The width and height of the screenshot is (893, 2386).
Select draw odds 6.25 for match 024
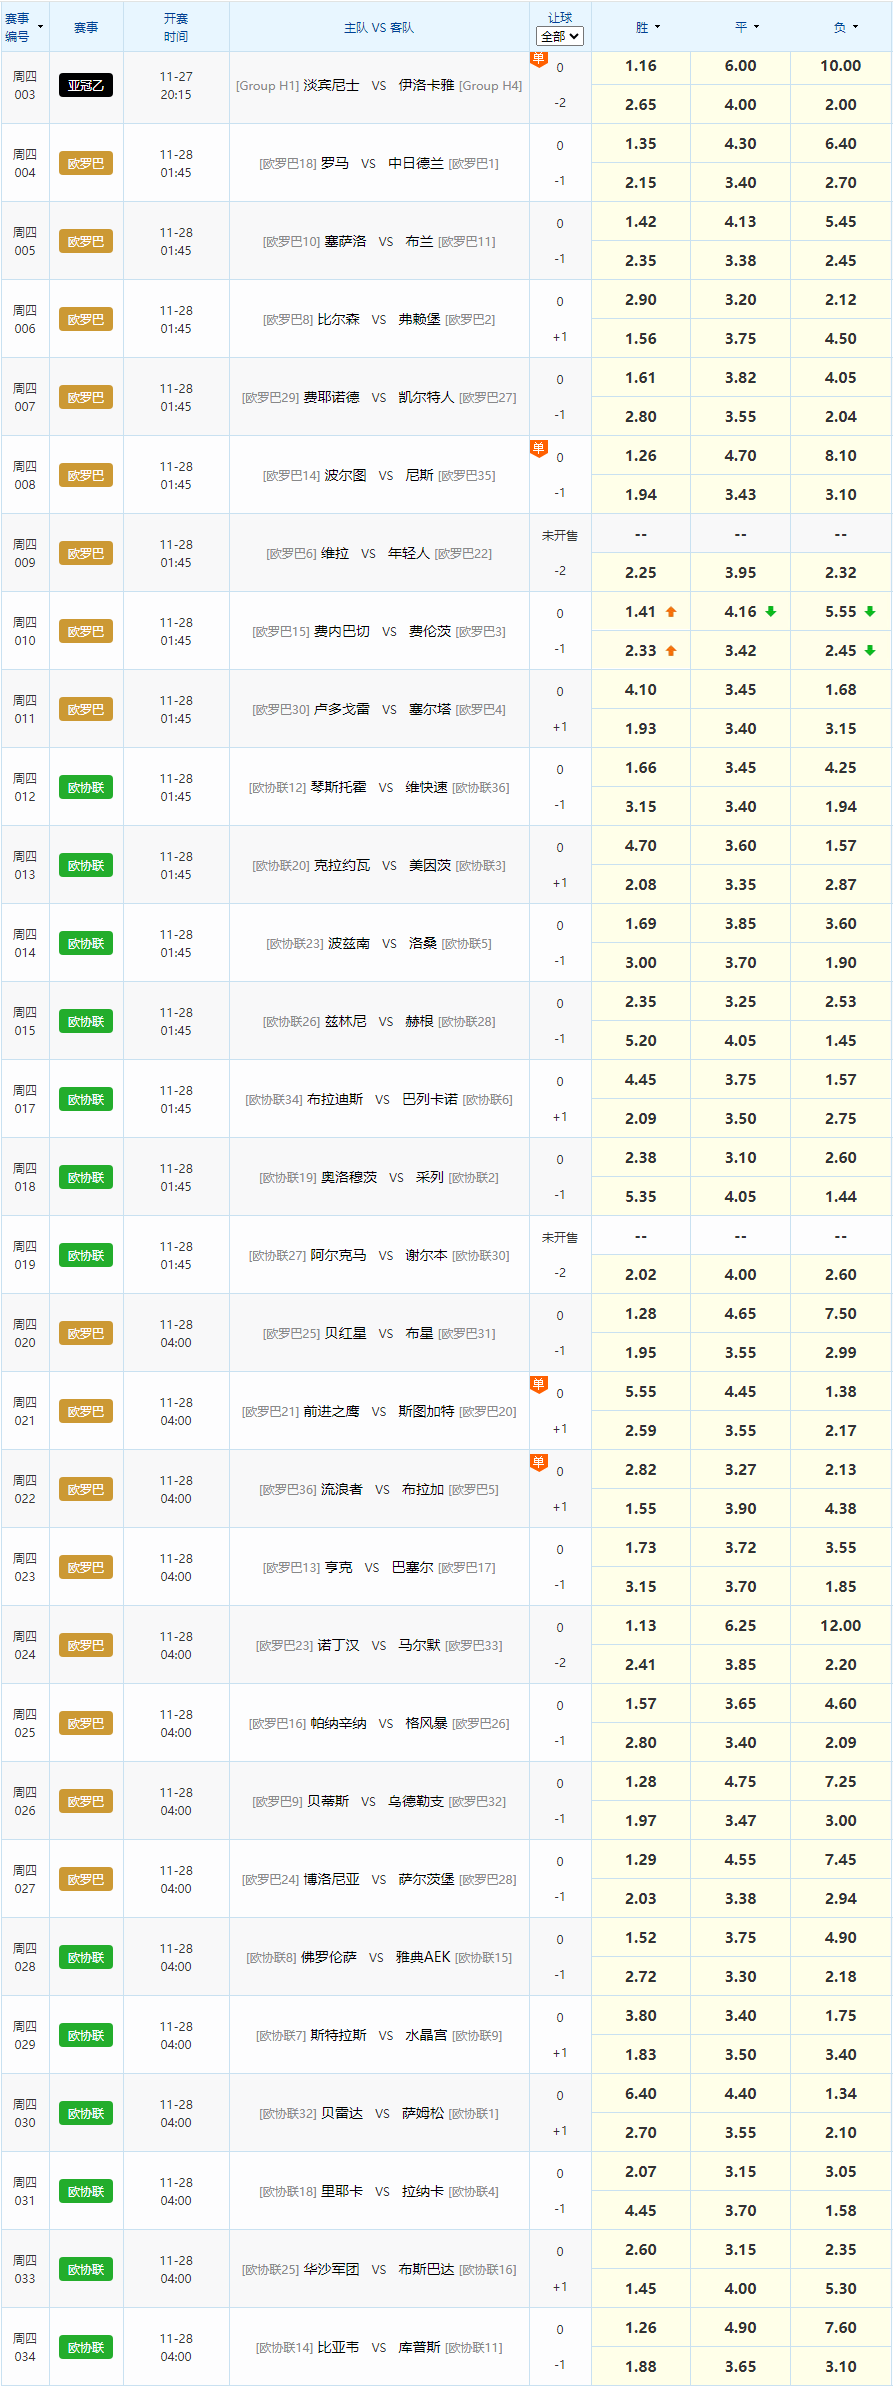point(741,1626)
